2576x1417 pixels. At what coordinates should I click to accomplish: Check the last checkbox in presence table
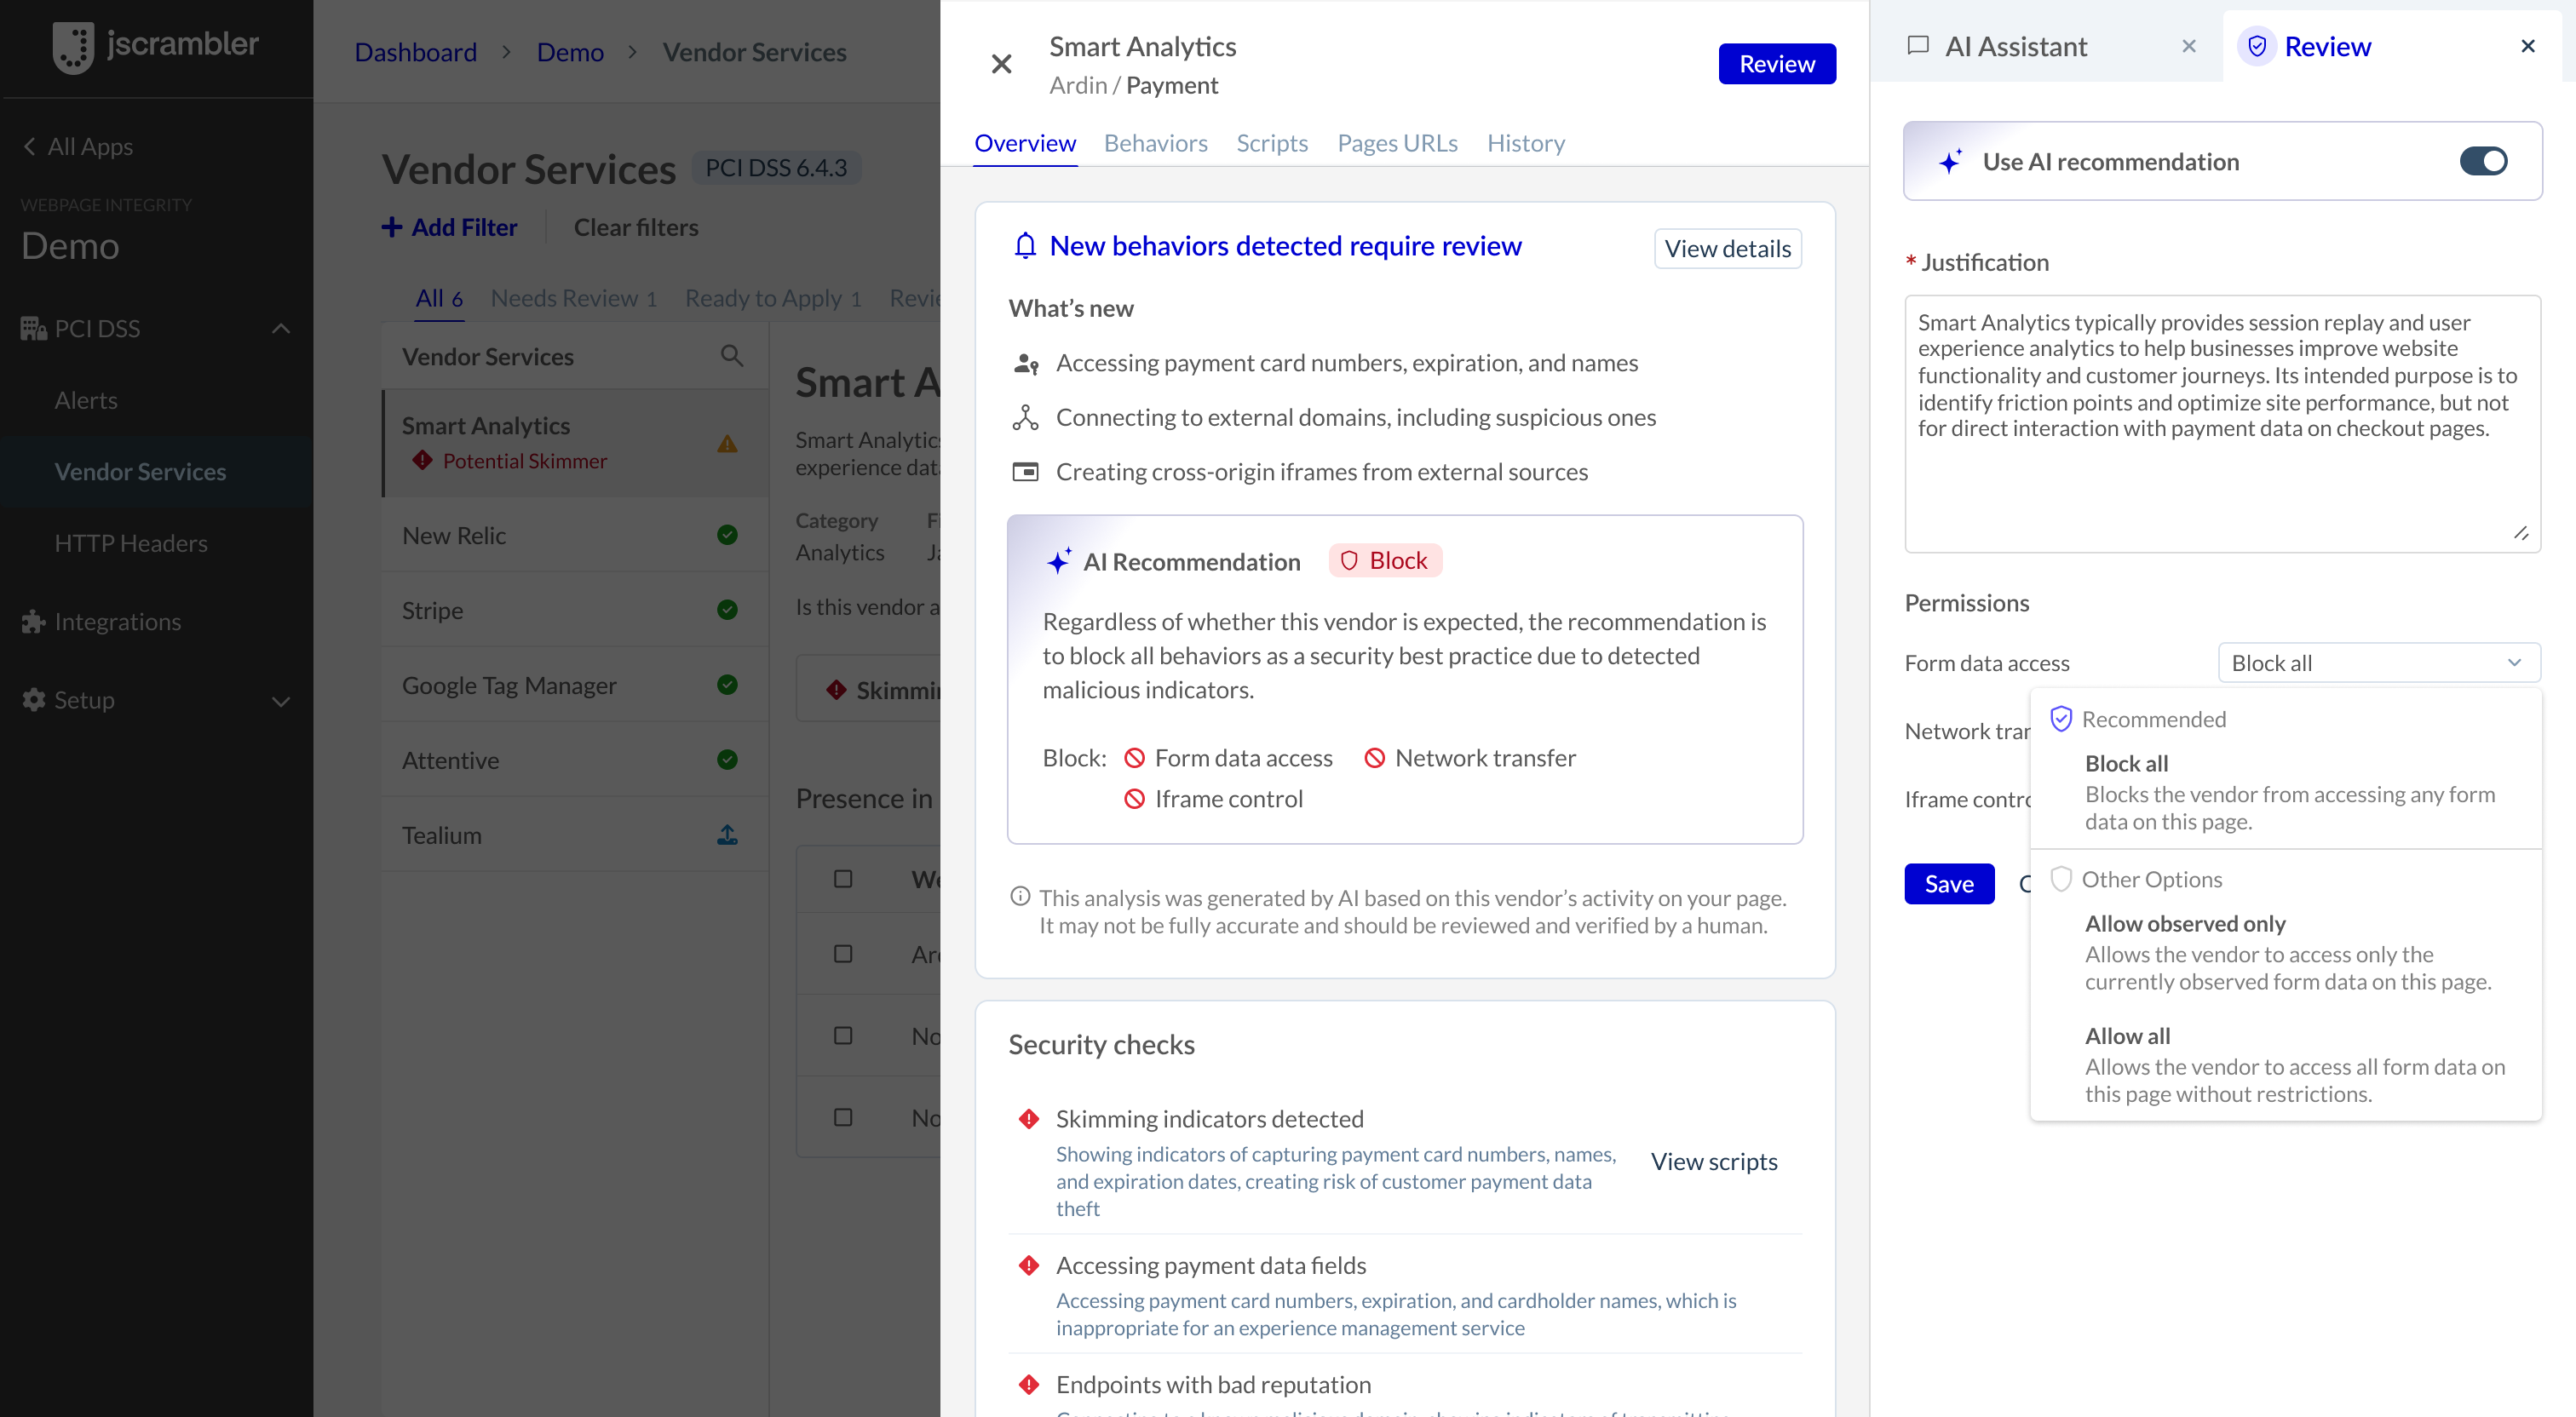(x=843, y=1117)
